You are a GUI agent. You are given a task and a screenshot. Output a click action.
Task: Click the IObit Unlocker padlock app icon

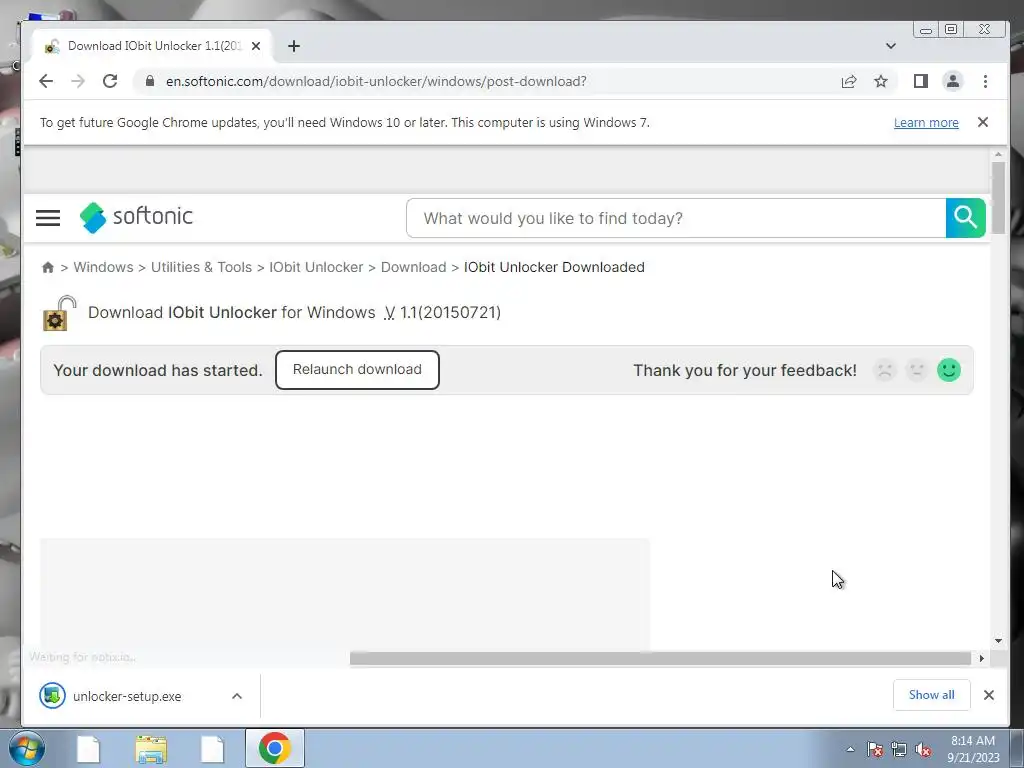coord(59,313)
